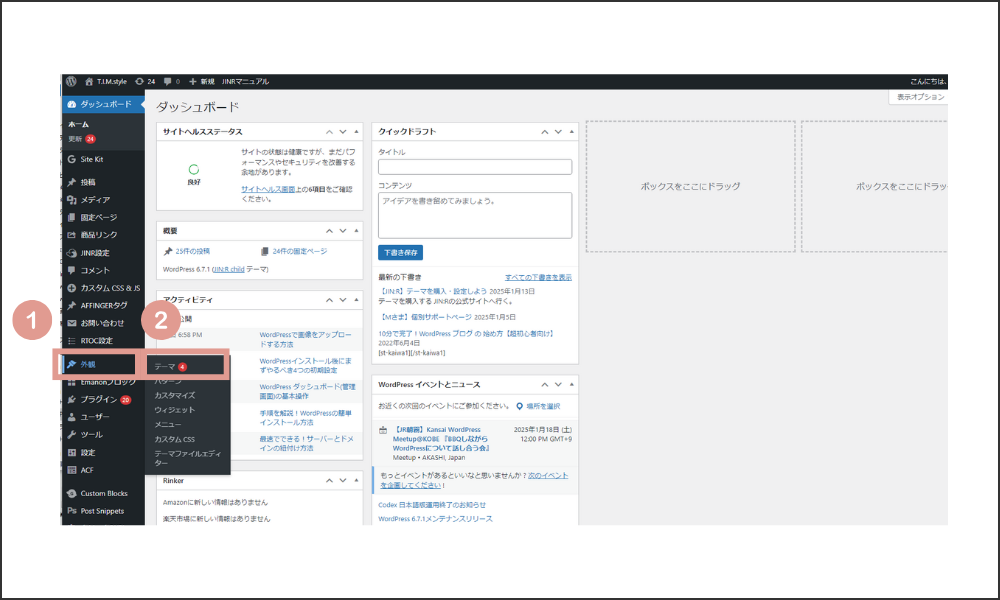Screen dimensions: 1000x600
Task: Open Site Kit via the G icon
Action: tap(71, 159)
